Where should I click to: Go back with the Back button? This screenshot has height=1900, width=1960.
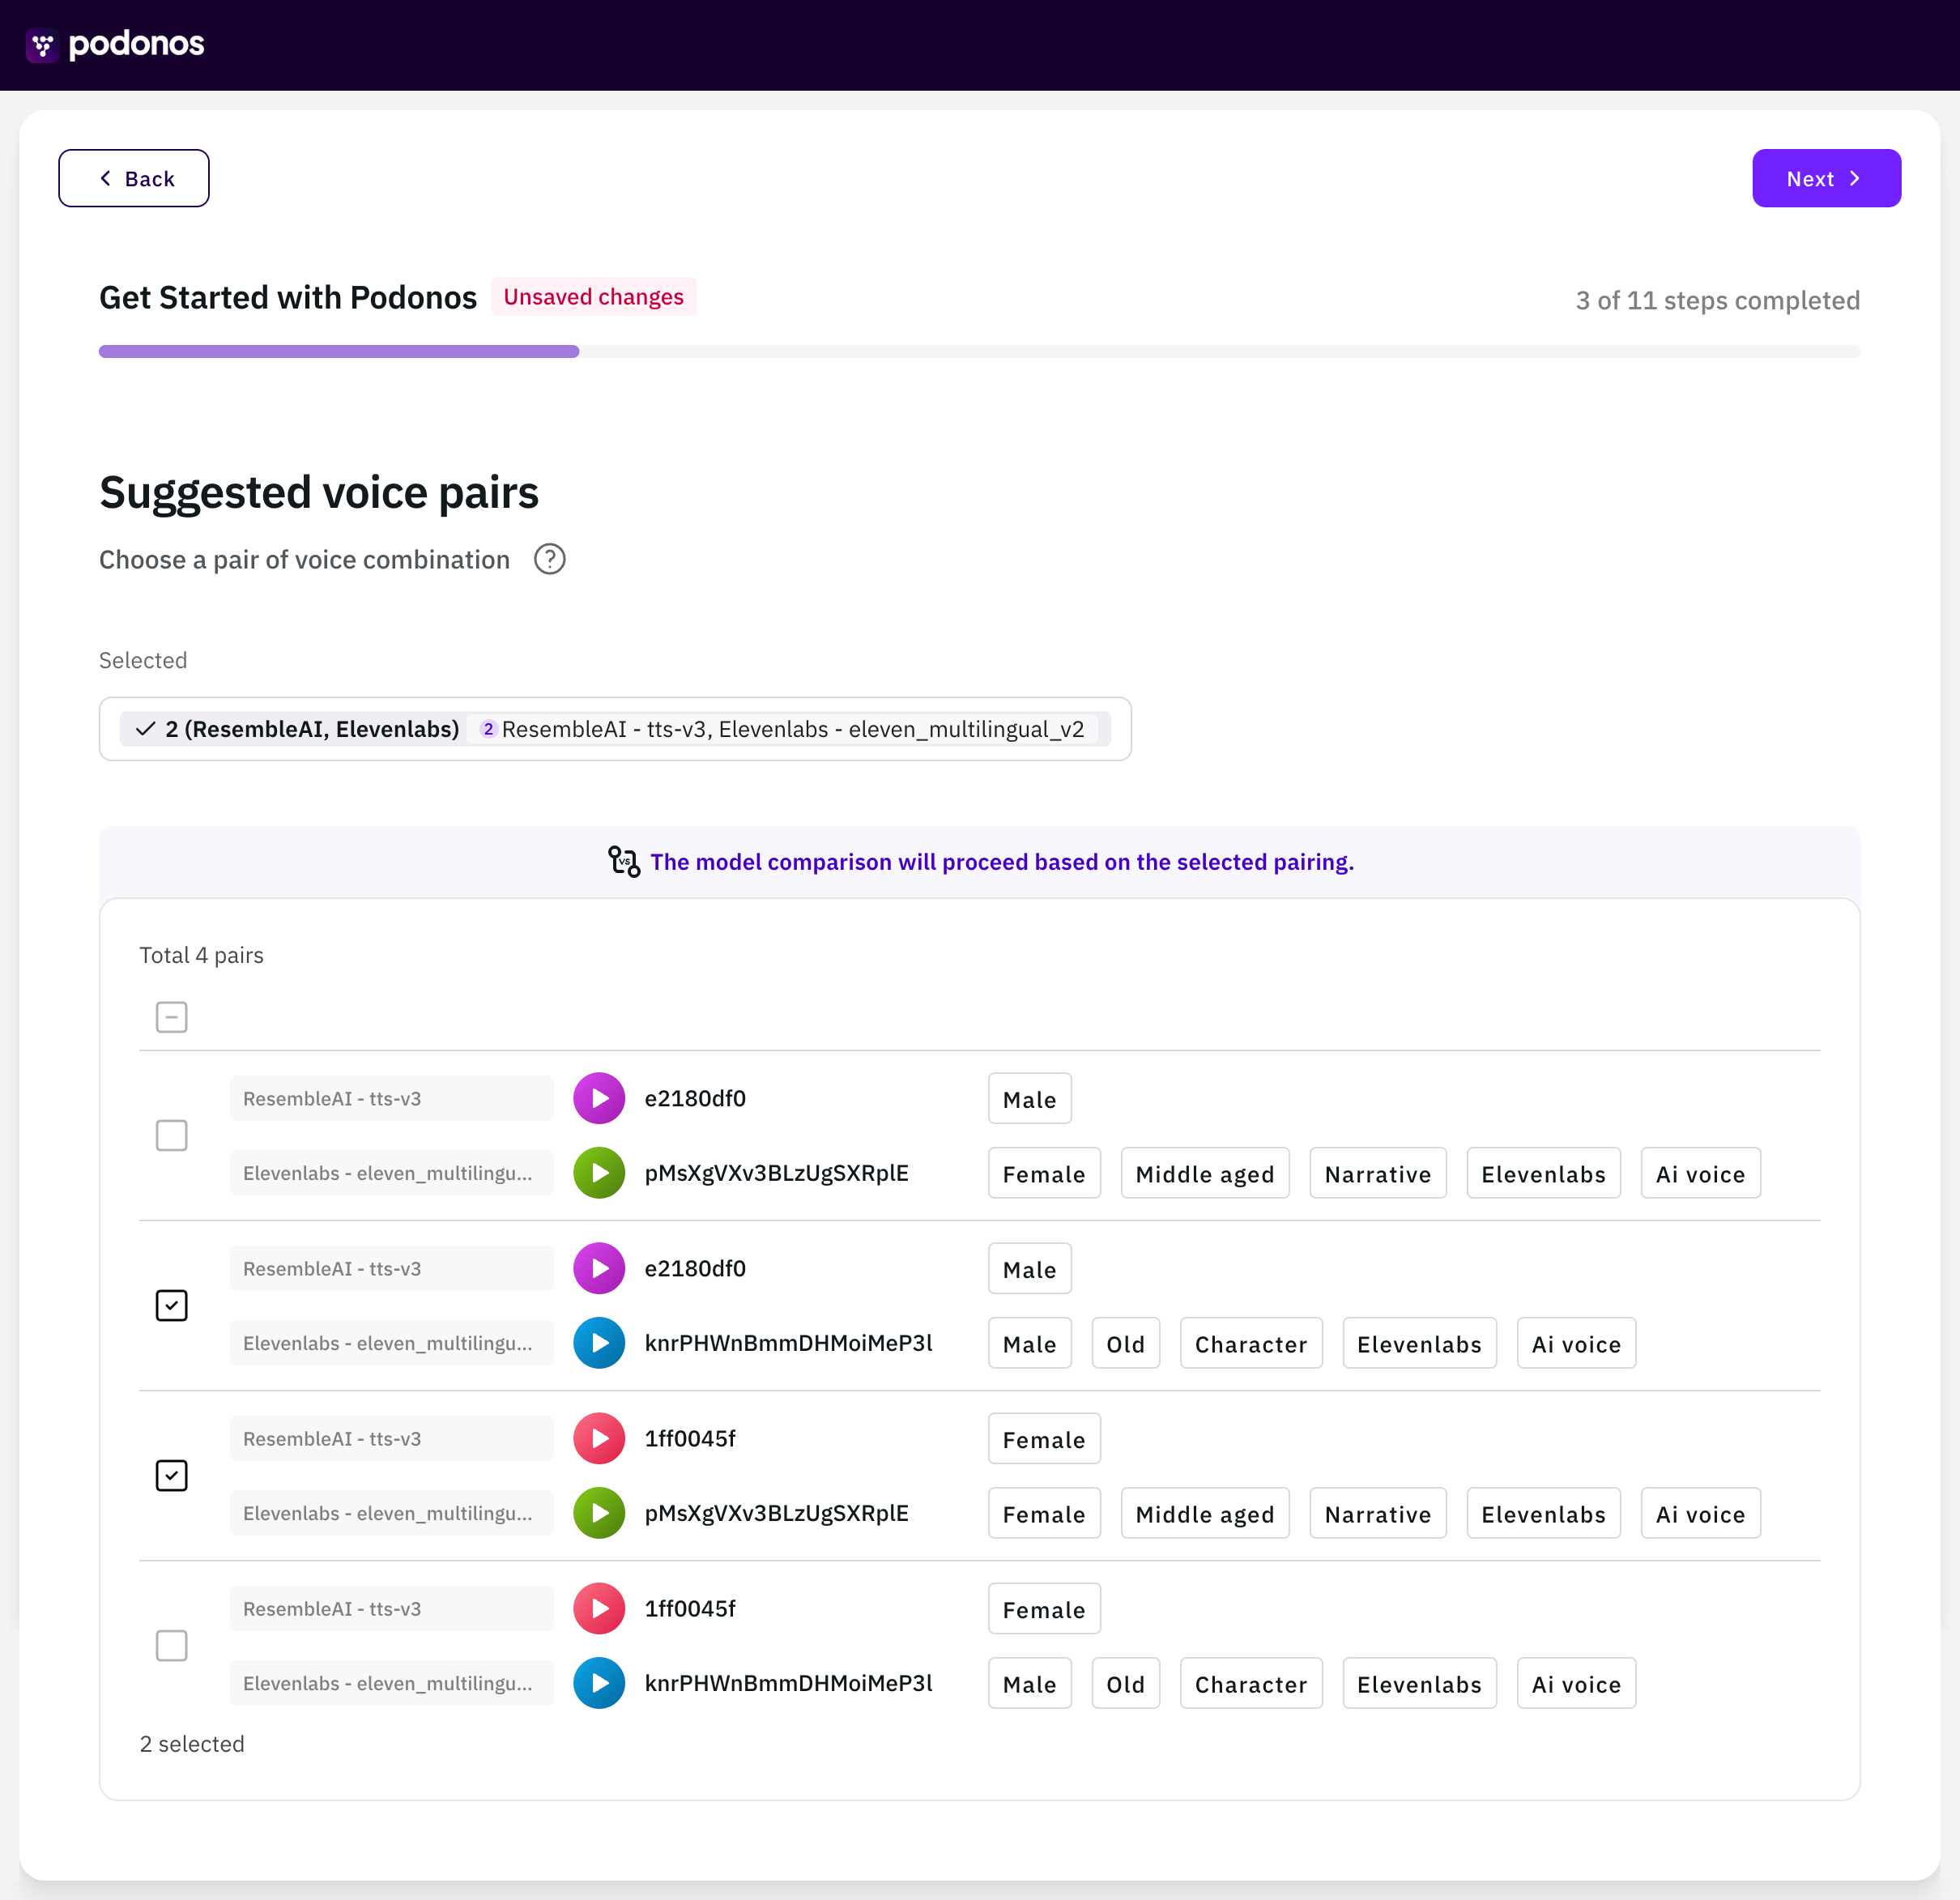(134, 178)
